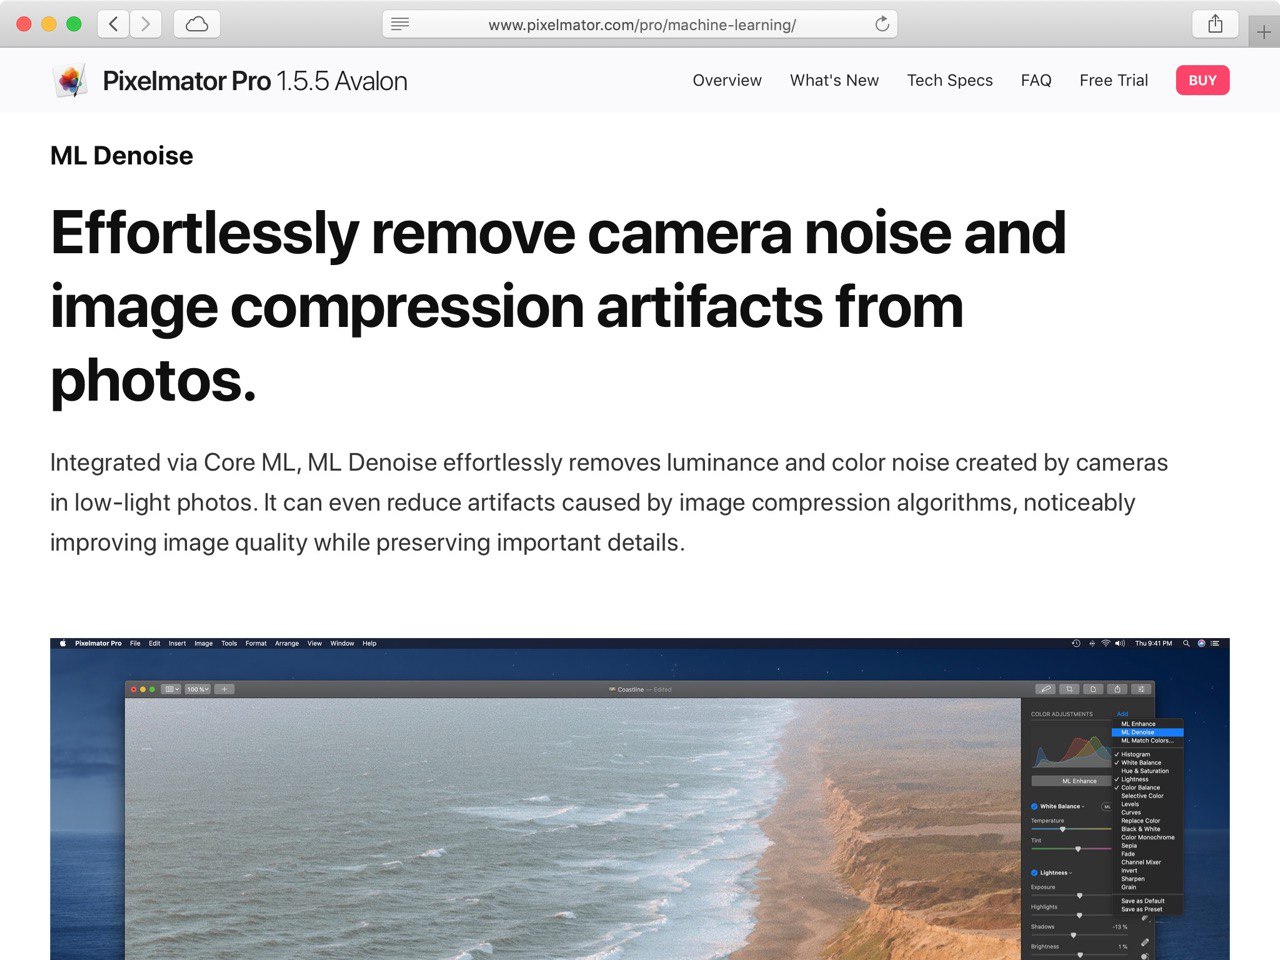Click volume icon in embedded menu bar
Viewport: 1280px width, 960px height.
click(1120, 644)
